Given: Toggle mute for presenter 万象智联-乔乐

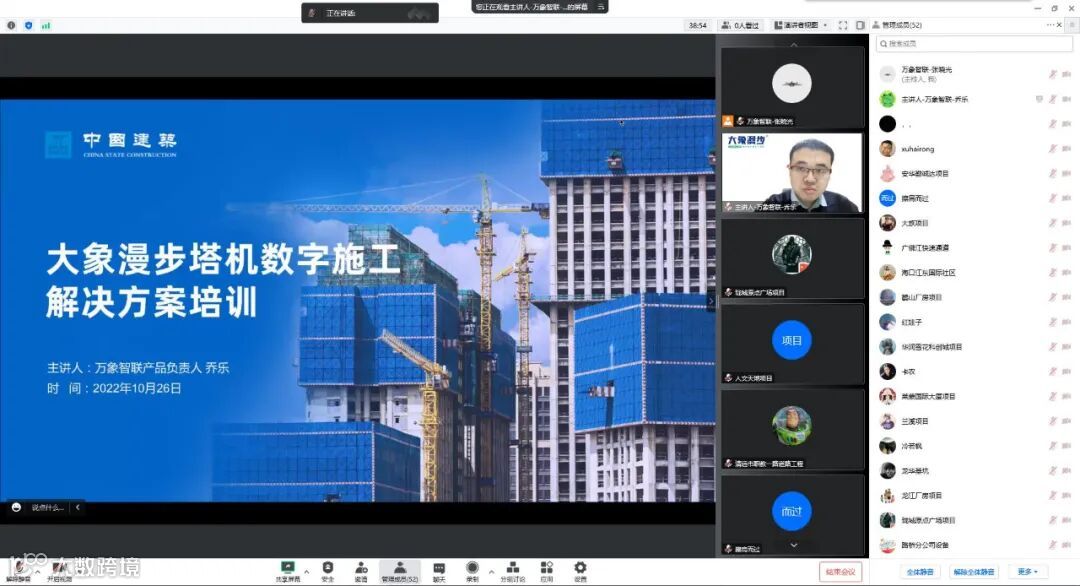Looking at the screenshot, I should click(x=1052, y=99).
